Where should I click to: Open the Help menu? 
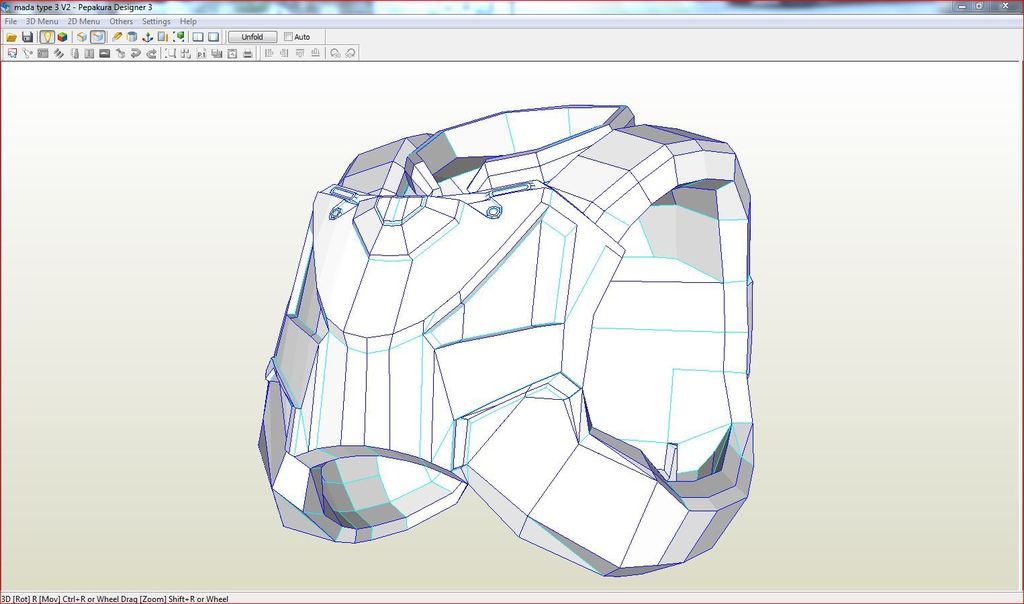pos(188,21)
